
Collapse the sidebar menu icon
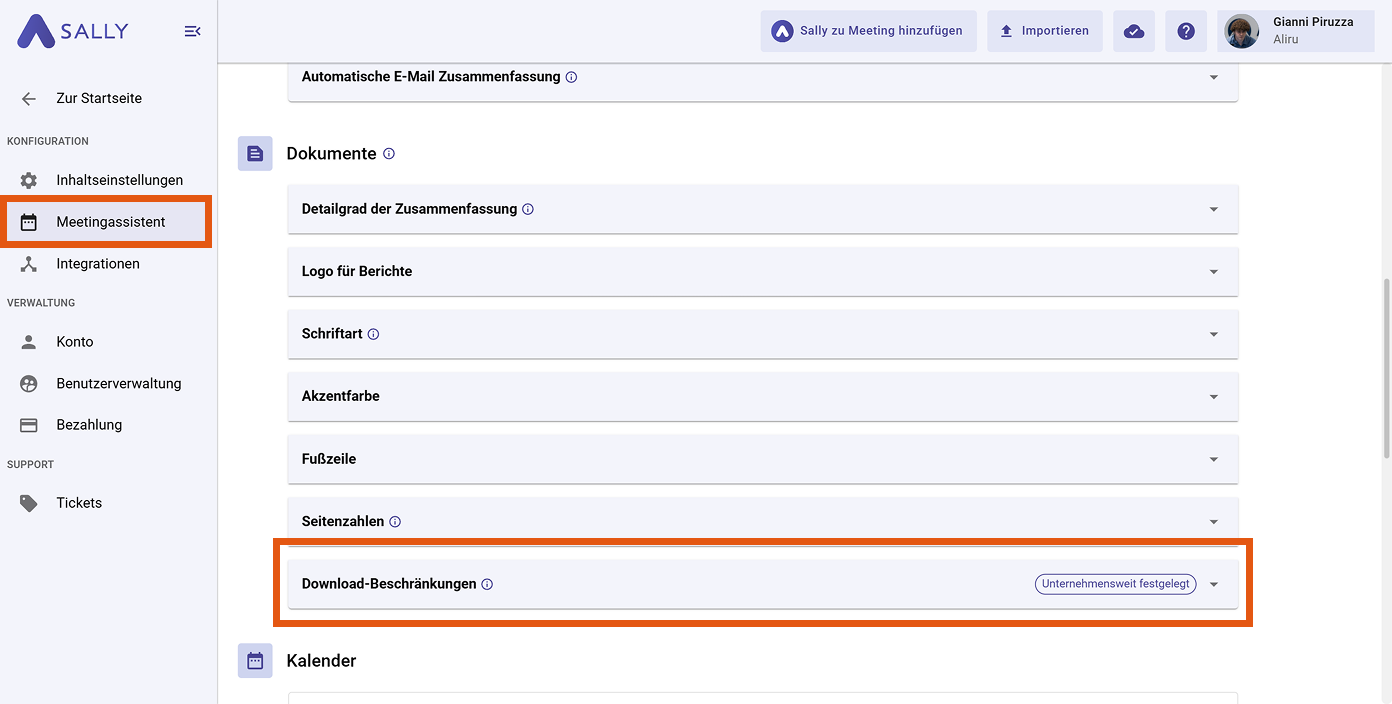pyautogui.click(x=193, y=32)
